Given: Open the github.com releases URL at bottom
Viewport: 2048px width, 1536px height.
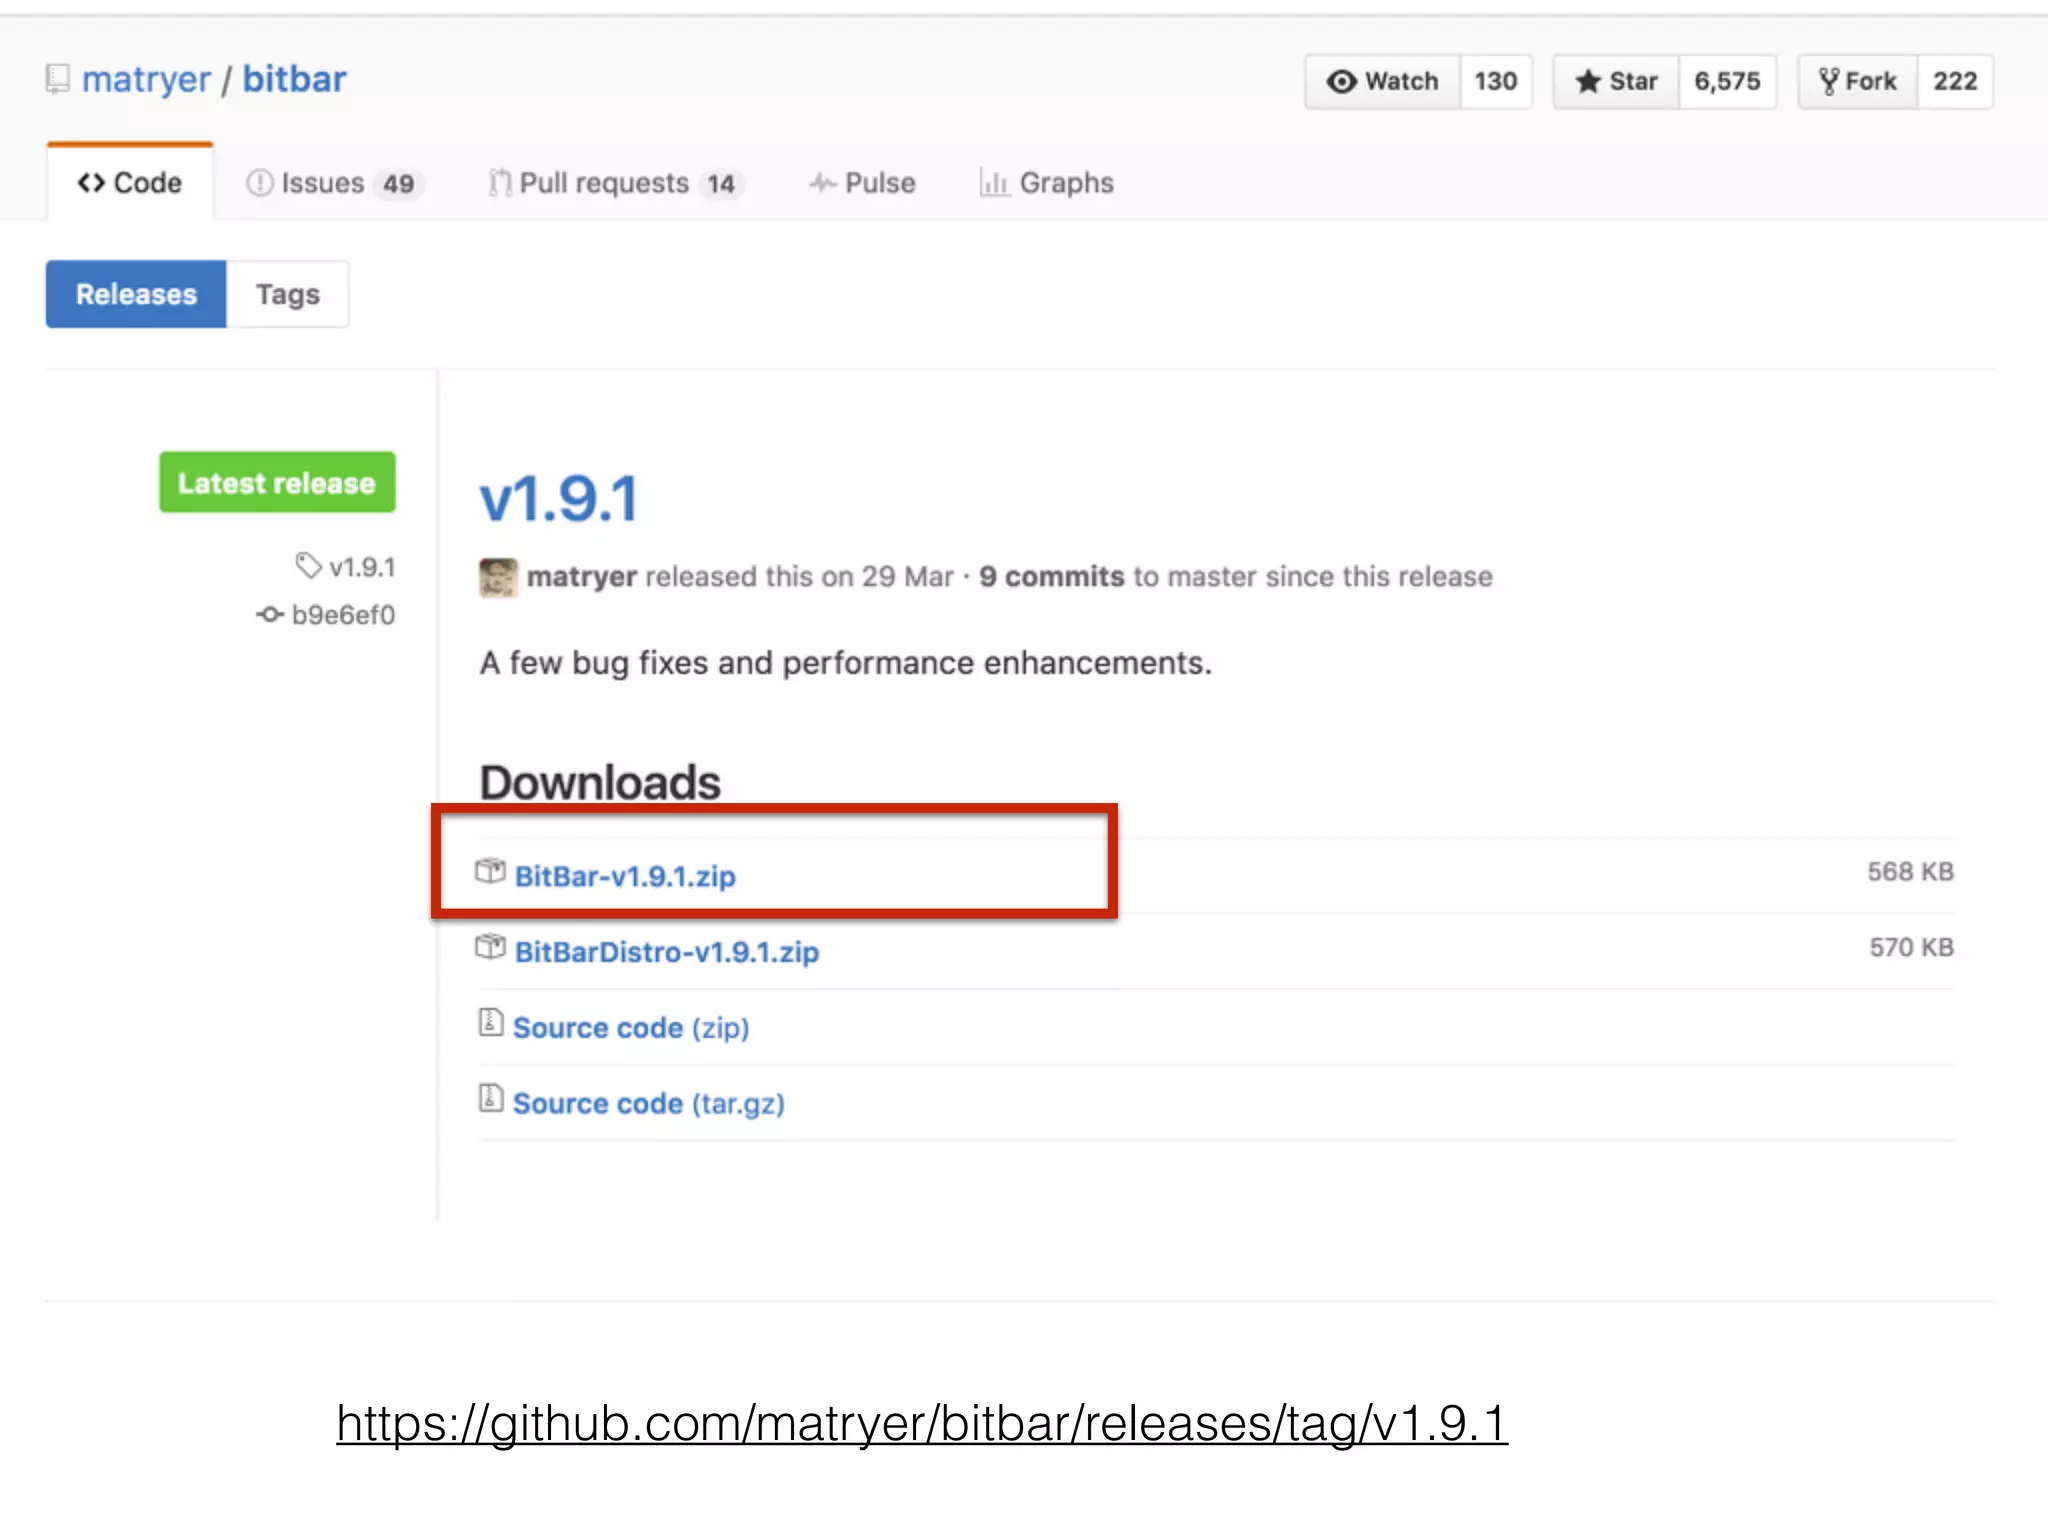Looking at the screenshot, I should (x=922, y=1423).
